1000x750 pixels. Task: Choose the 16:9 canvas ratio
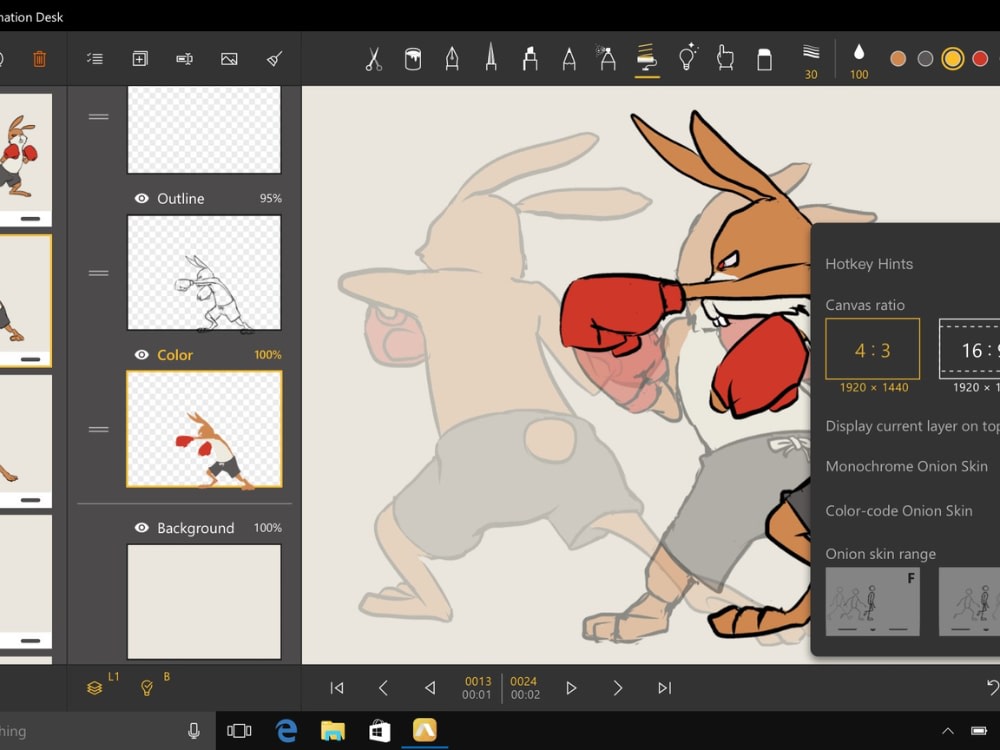click(969, 349)
